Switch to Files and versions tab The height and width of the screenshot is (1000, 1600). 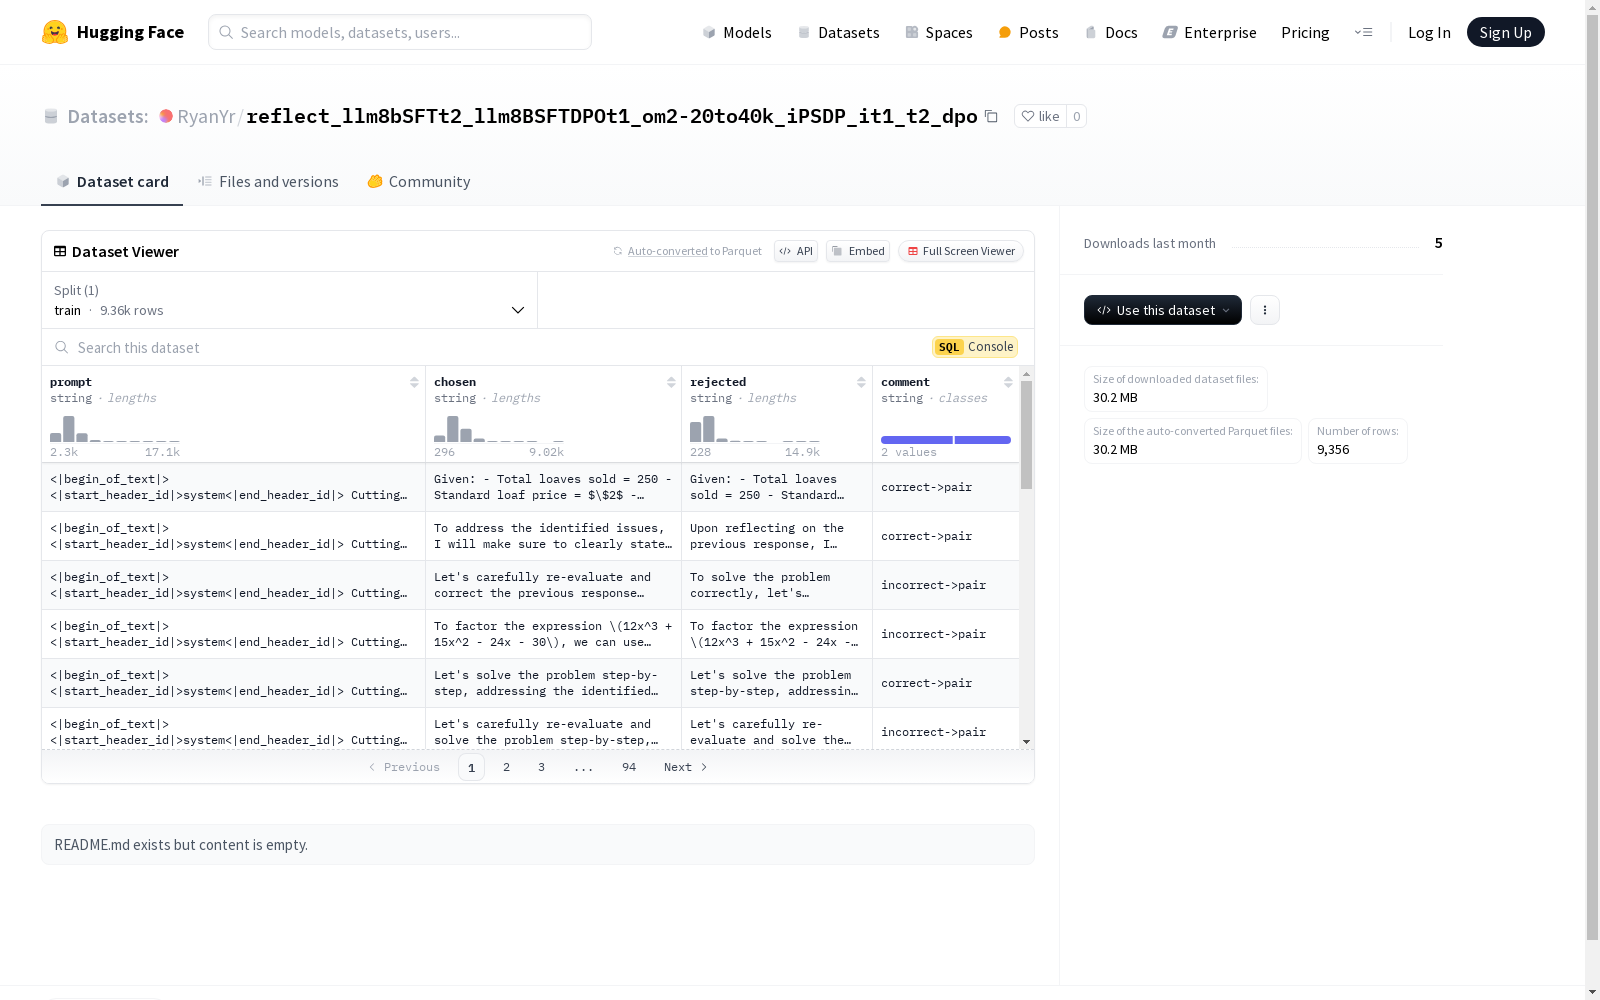click(x=268, y=181)
